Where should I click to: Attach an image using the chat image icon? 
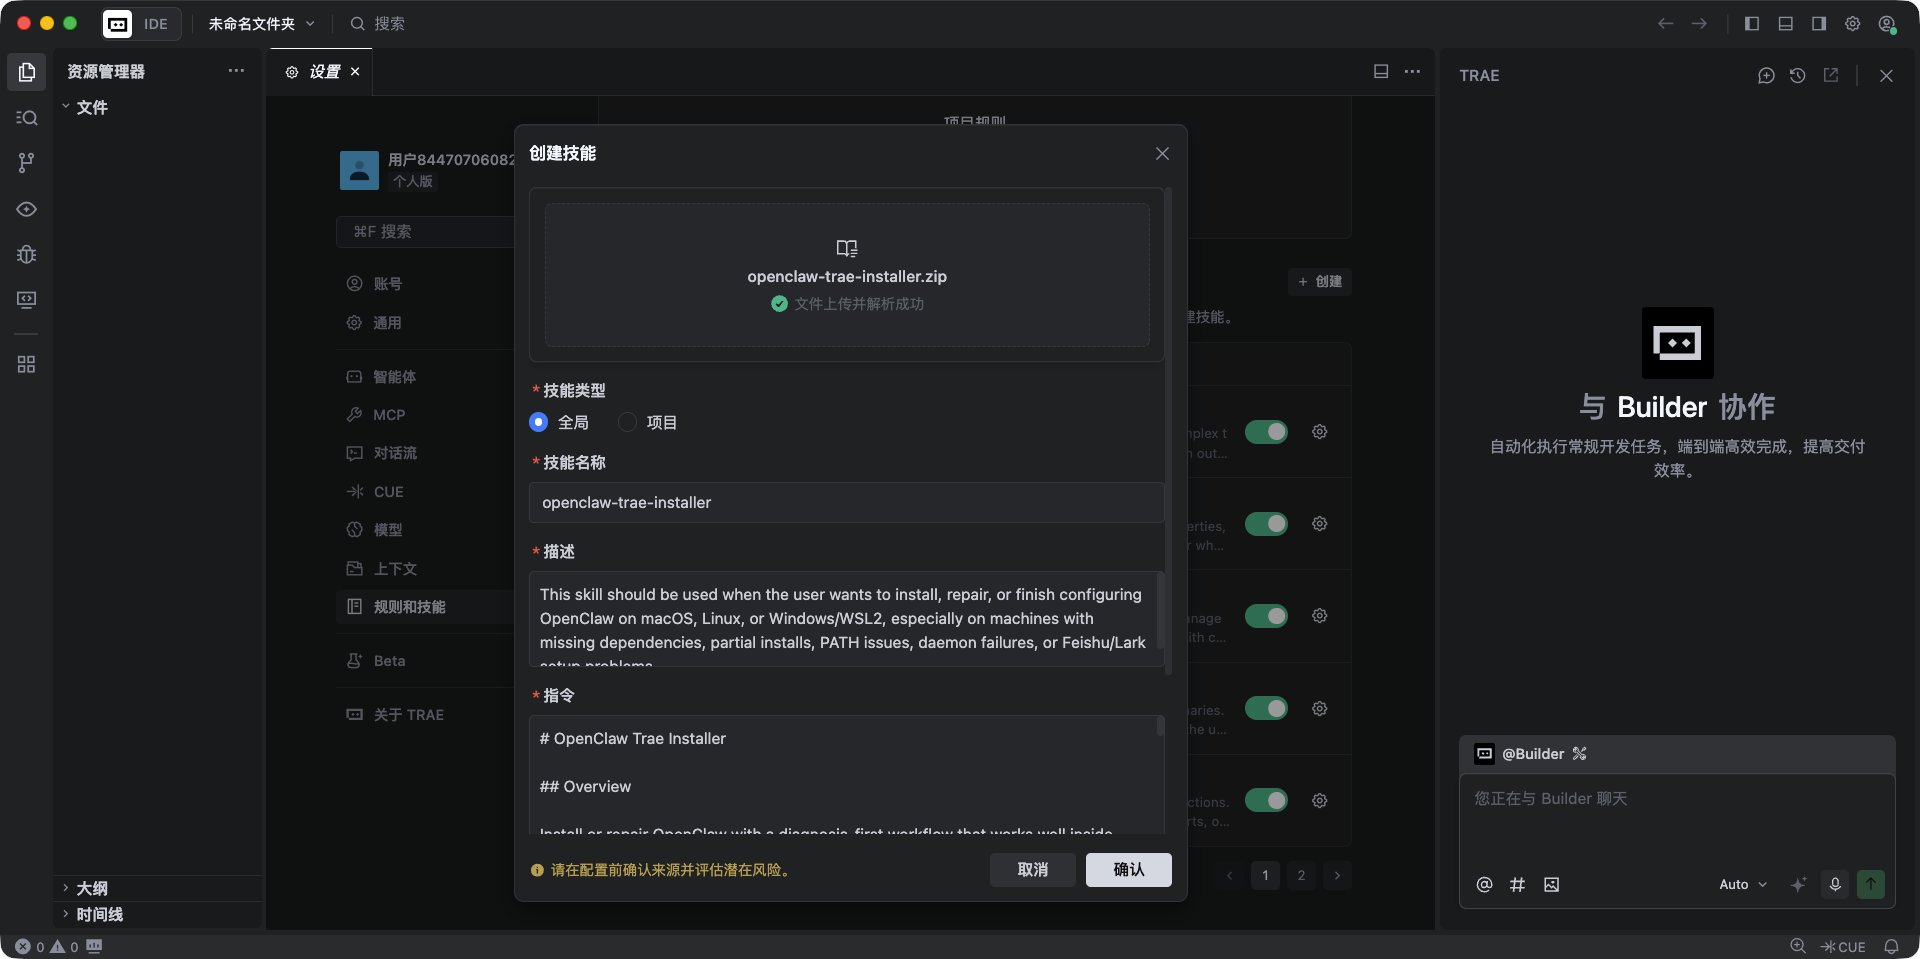[x=1552, y=885]
